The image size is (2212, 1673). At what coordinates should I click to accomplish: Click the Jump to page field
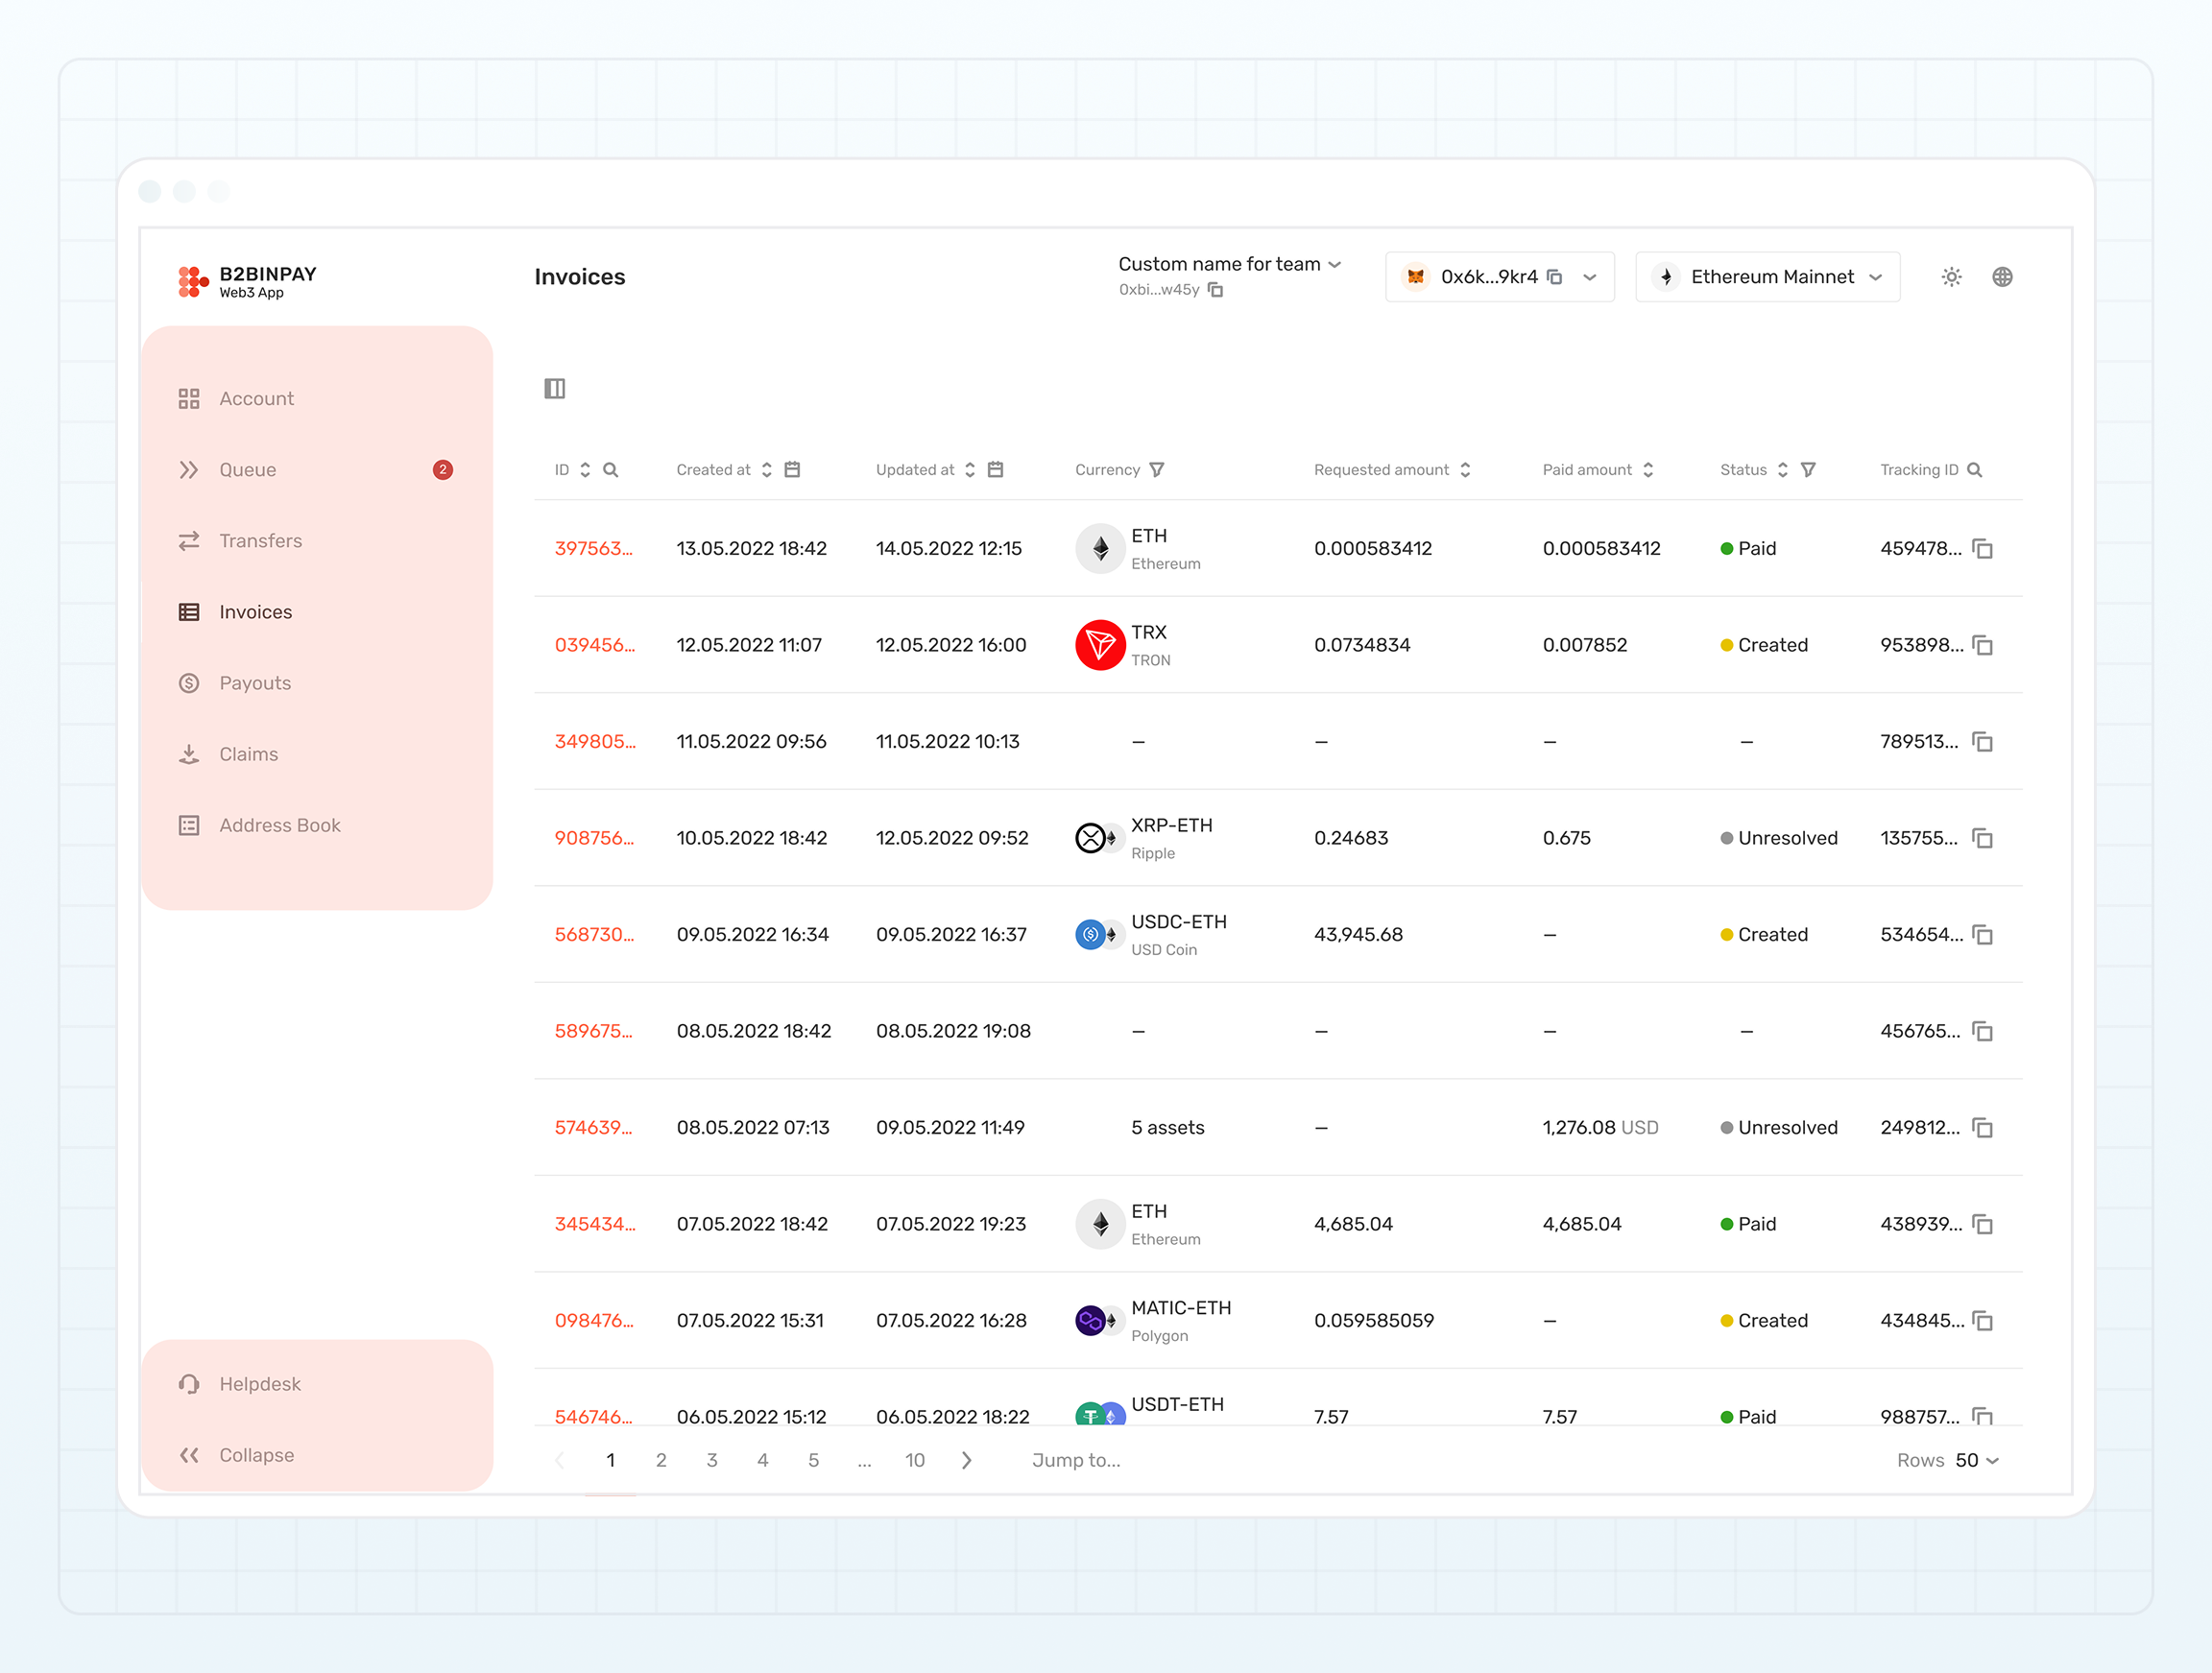click(x=1076, y=1460)
